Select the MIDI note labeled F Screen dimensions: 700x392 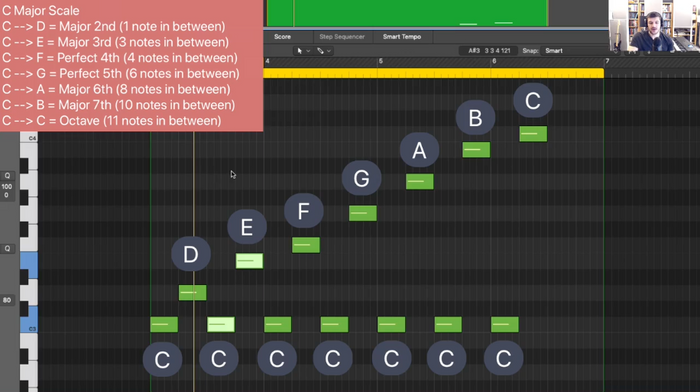[x=306, y=245]
